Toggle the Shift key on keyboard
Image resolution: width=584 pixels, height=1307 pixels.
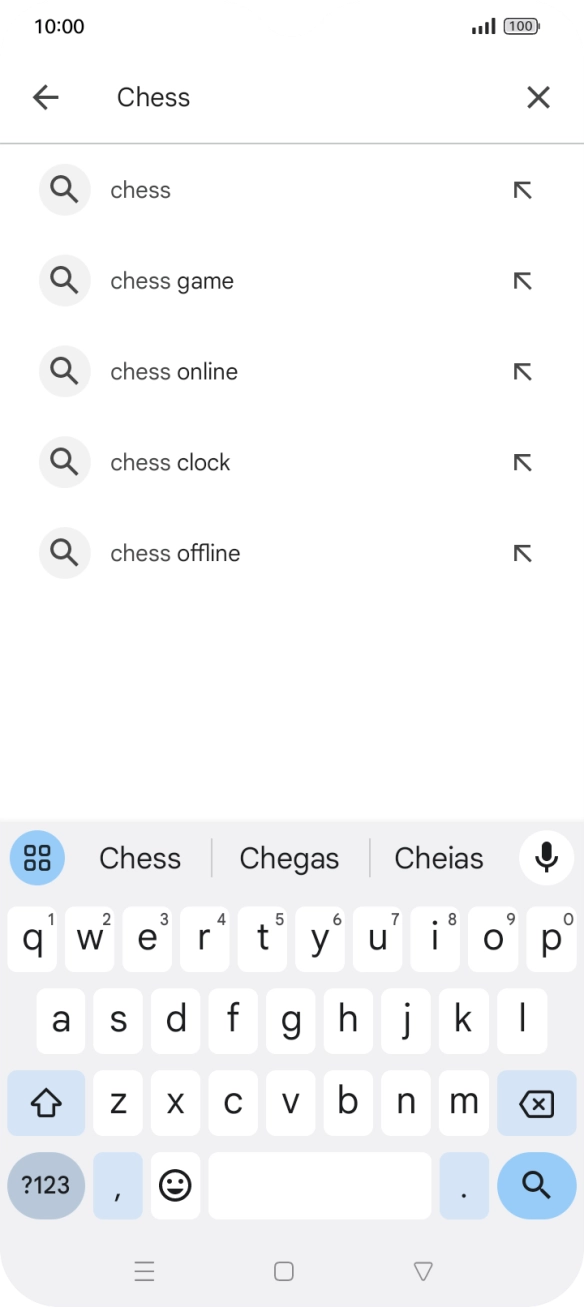pyautogui.click(x=46, y=1102)
